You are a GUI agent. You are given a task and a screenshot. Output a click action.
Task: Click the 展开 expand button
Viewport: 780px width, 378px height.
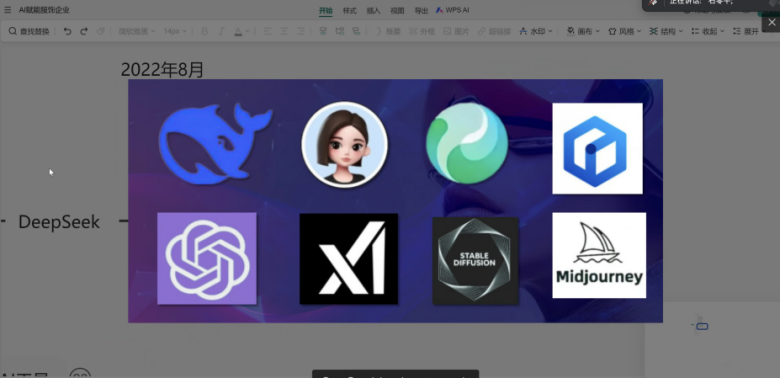pos(746,31)
